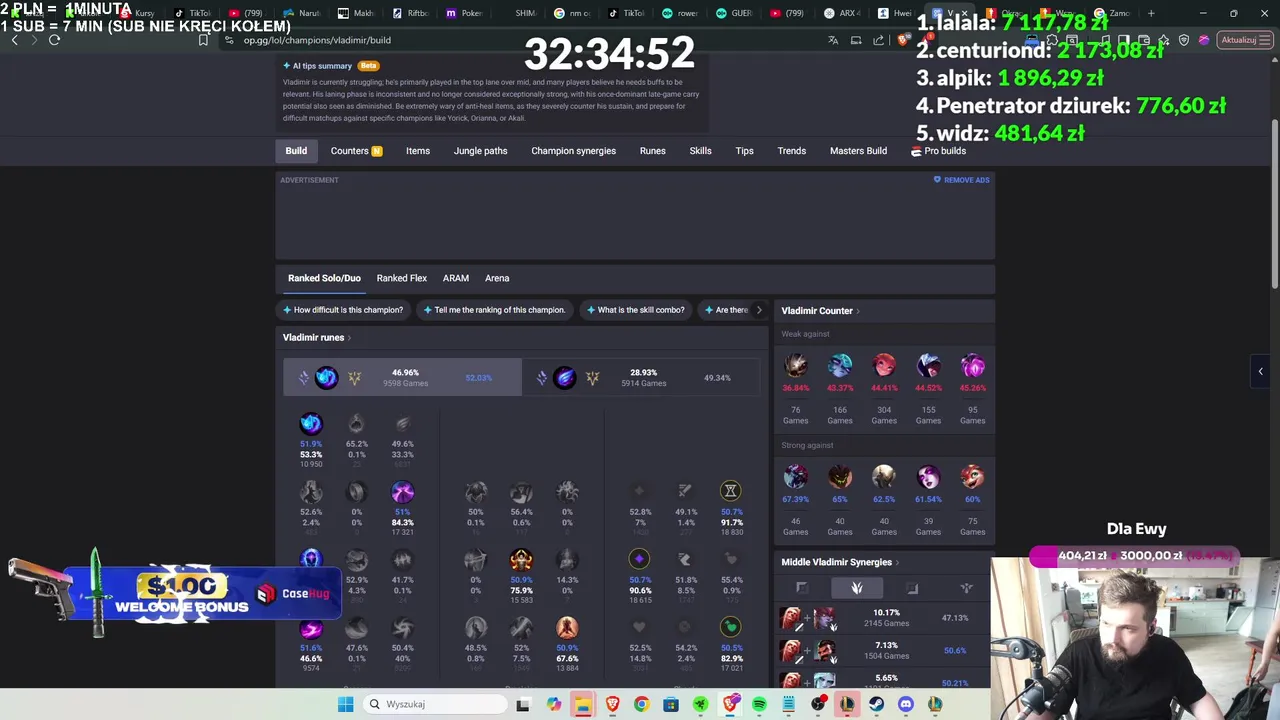Click the op.gg address bar URL
This screenshot has height=720, width=1280.
click(317, 40)
